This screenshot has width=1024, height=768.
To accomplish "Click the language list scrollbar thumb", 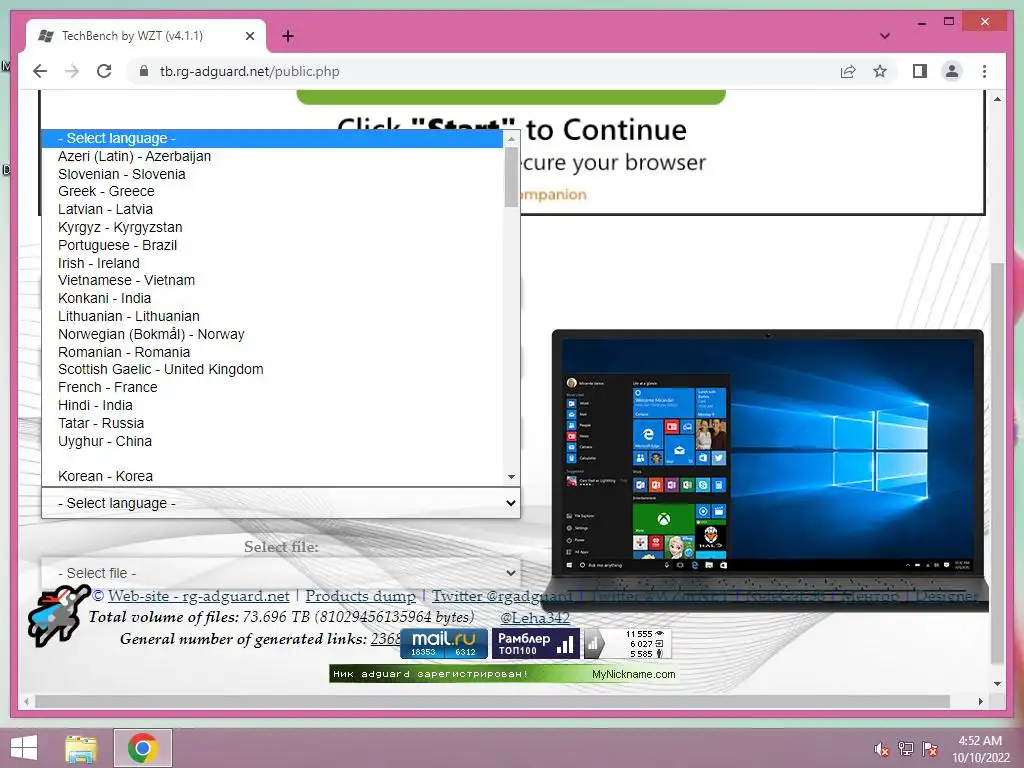I will (x=511, y=177).
